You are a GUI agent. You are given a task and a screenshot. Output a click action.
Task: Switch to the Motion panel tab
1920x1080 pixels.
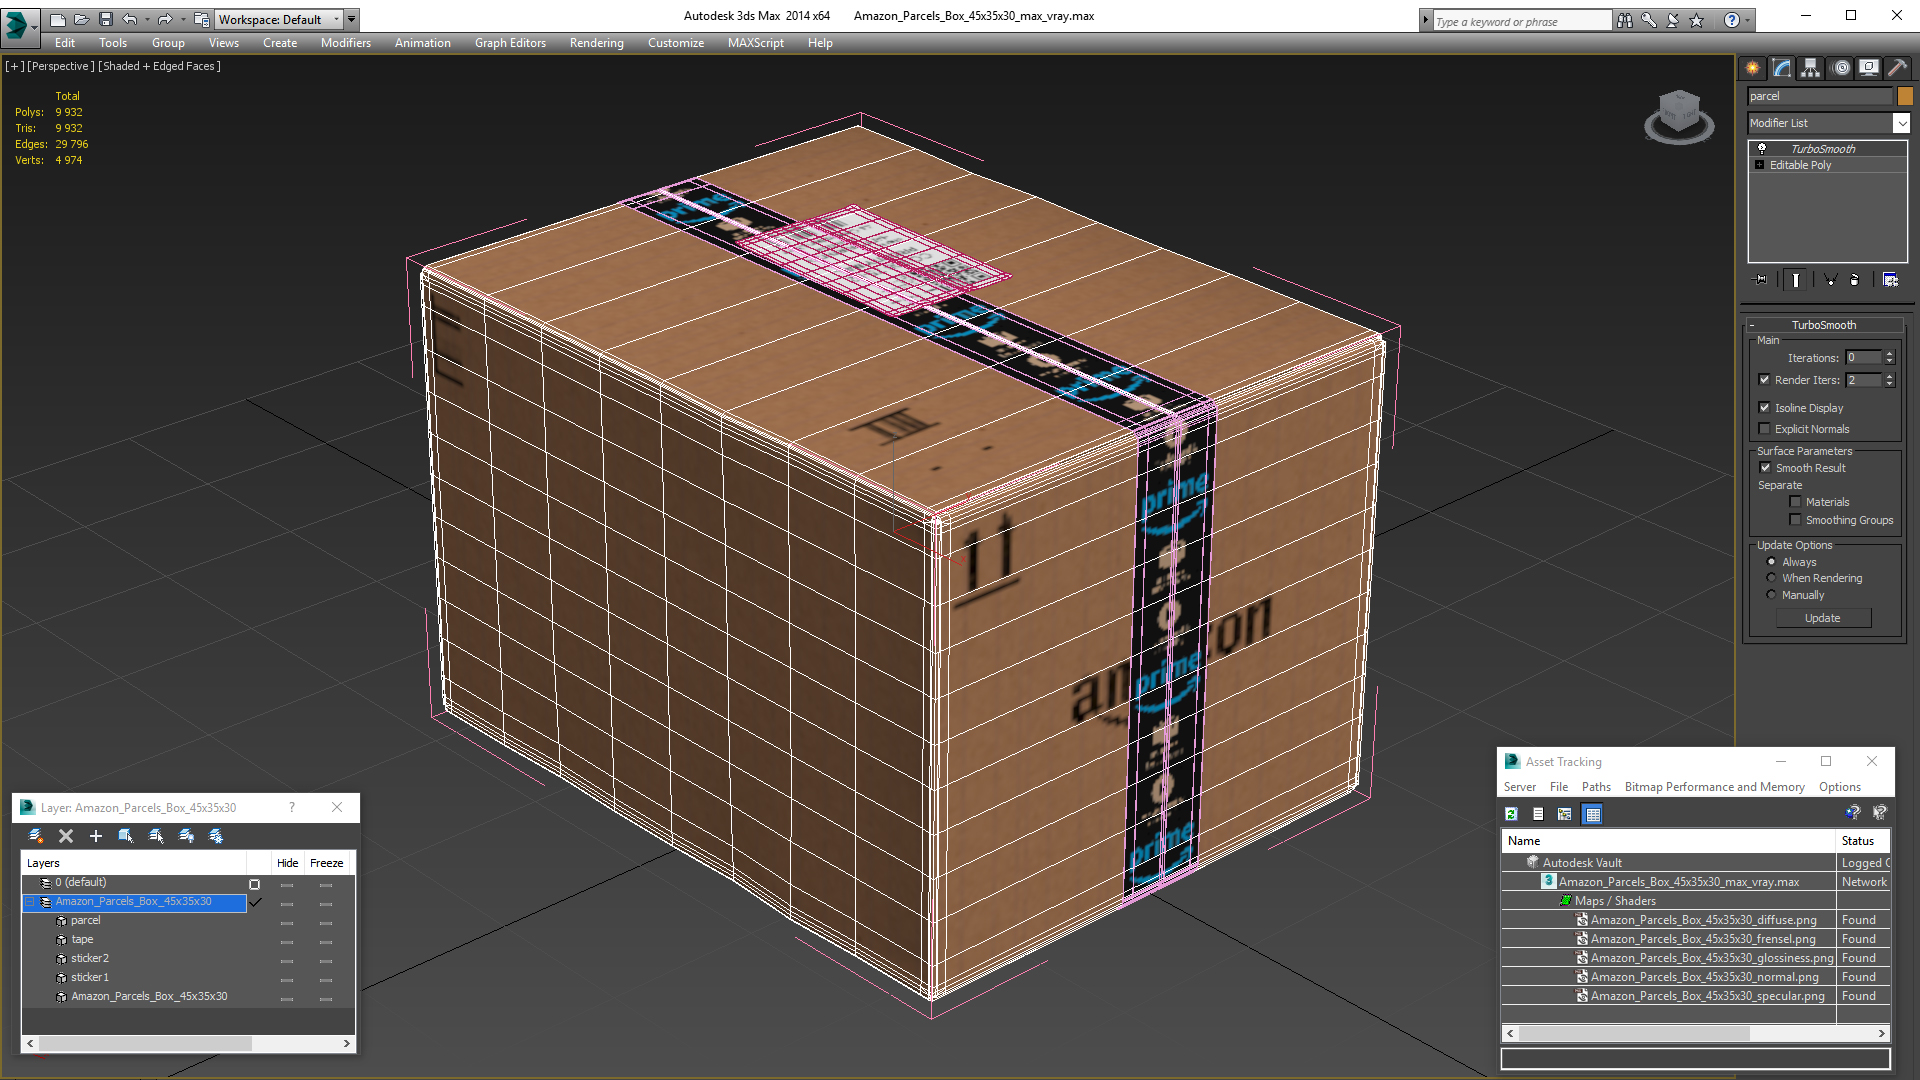coord(1841,68)
